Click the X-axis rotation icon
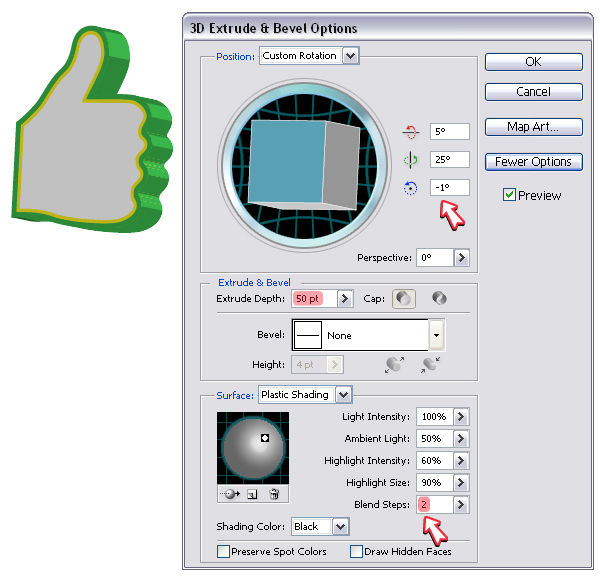The width and height of the screenshot is (600, 580). pyautogui.click(x=411, y=132)
